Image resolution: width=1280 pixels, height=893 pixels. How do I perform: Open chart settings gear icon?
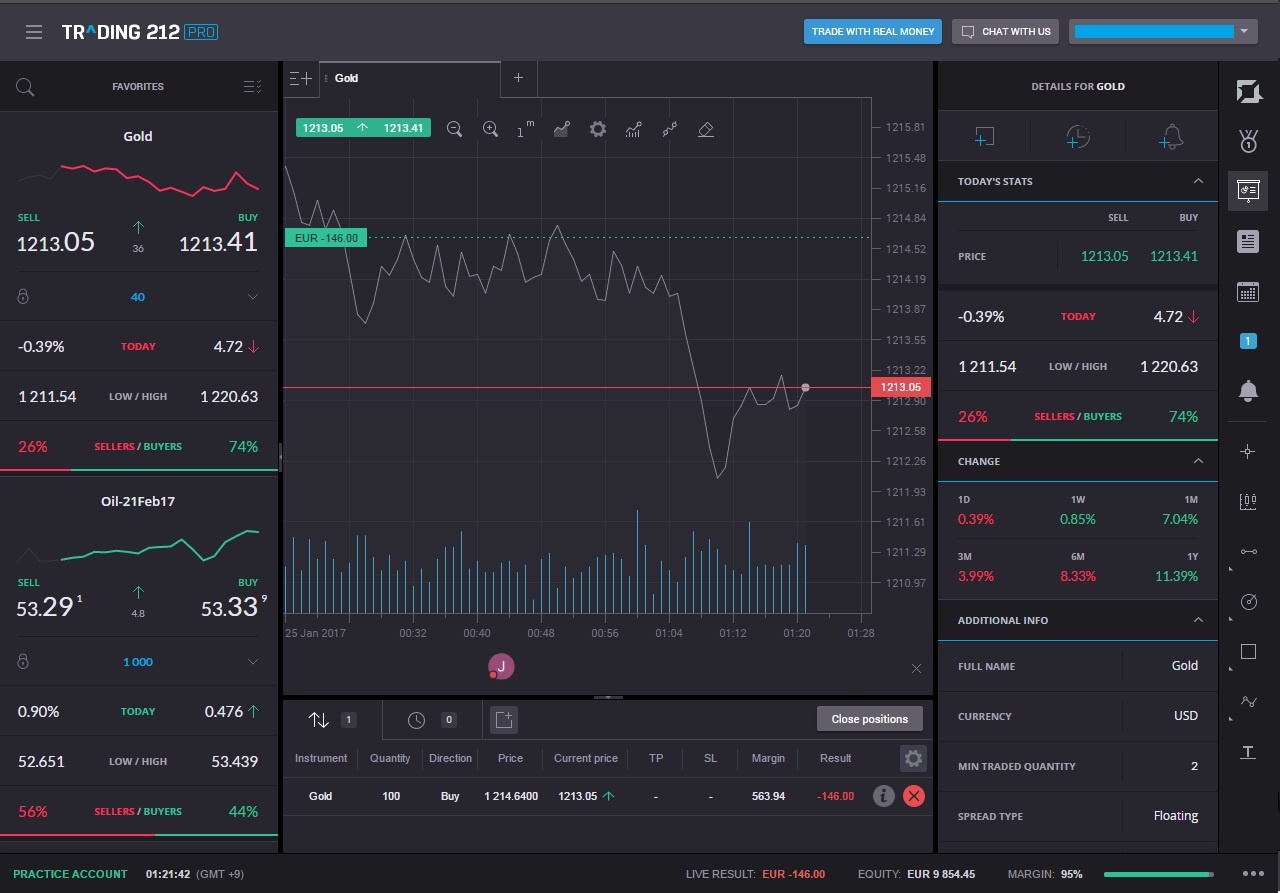[598, 129]
